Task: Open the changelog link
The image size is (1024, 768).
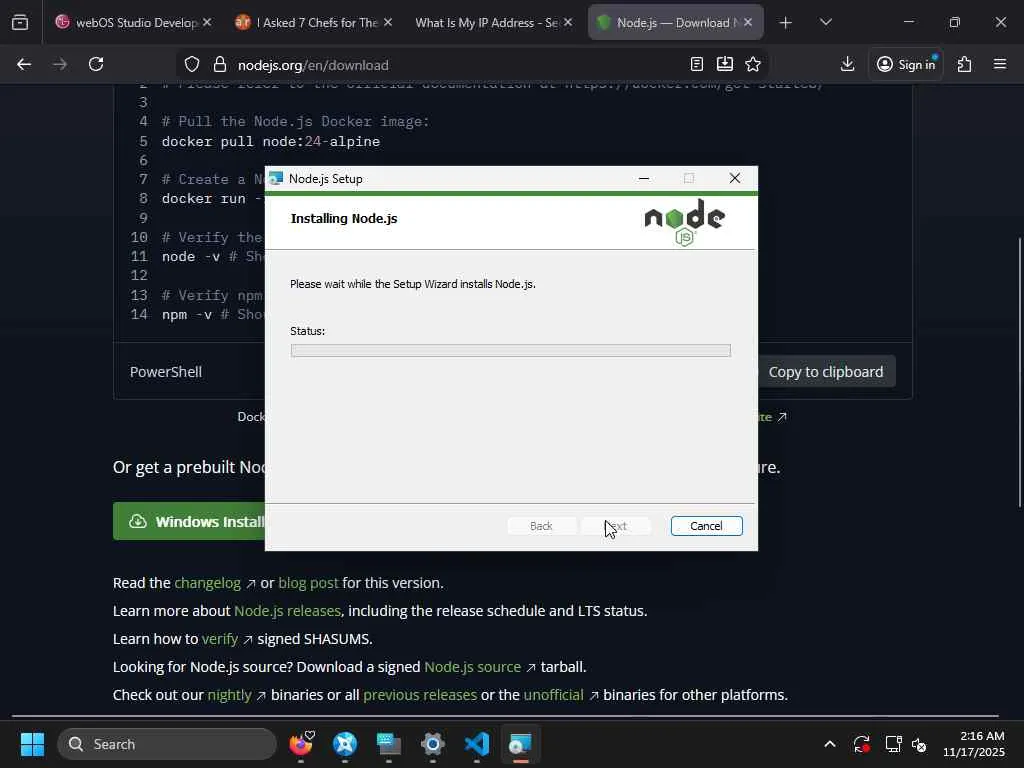Action: 208,583
